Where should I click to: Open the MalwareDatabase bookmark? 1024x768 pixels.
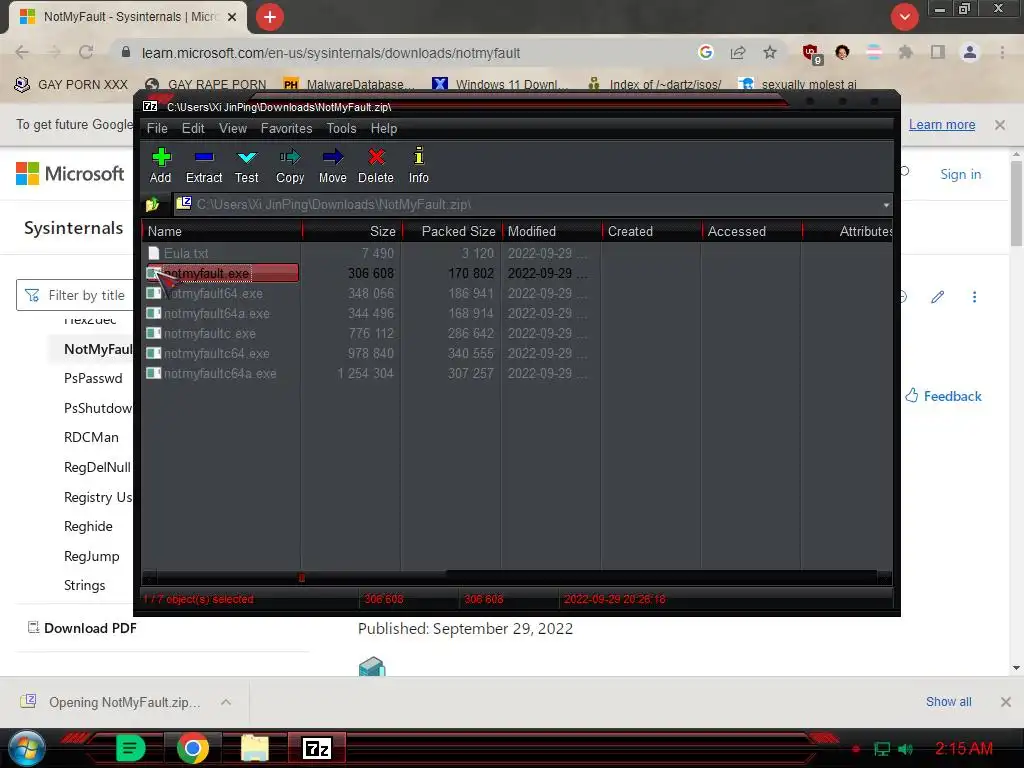(x=348, y=84)
